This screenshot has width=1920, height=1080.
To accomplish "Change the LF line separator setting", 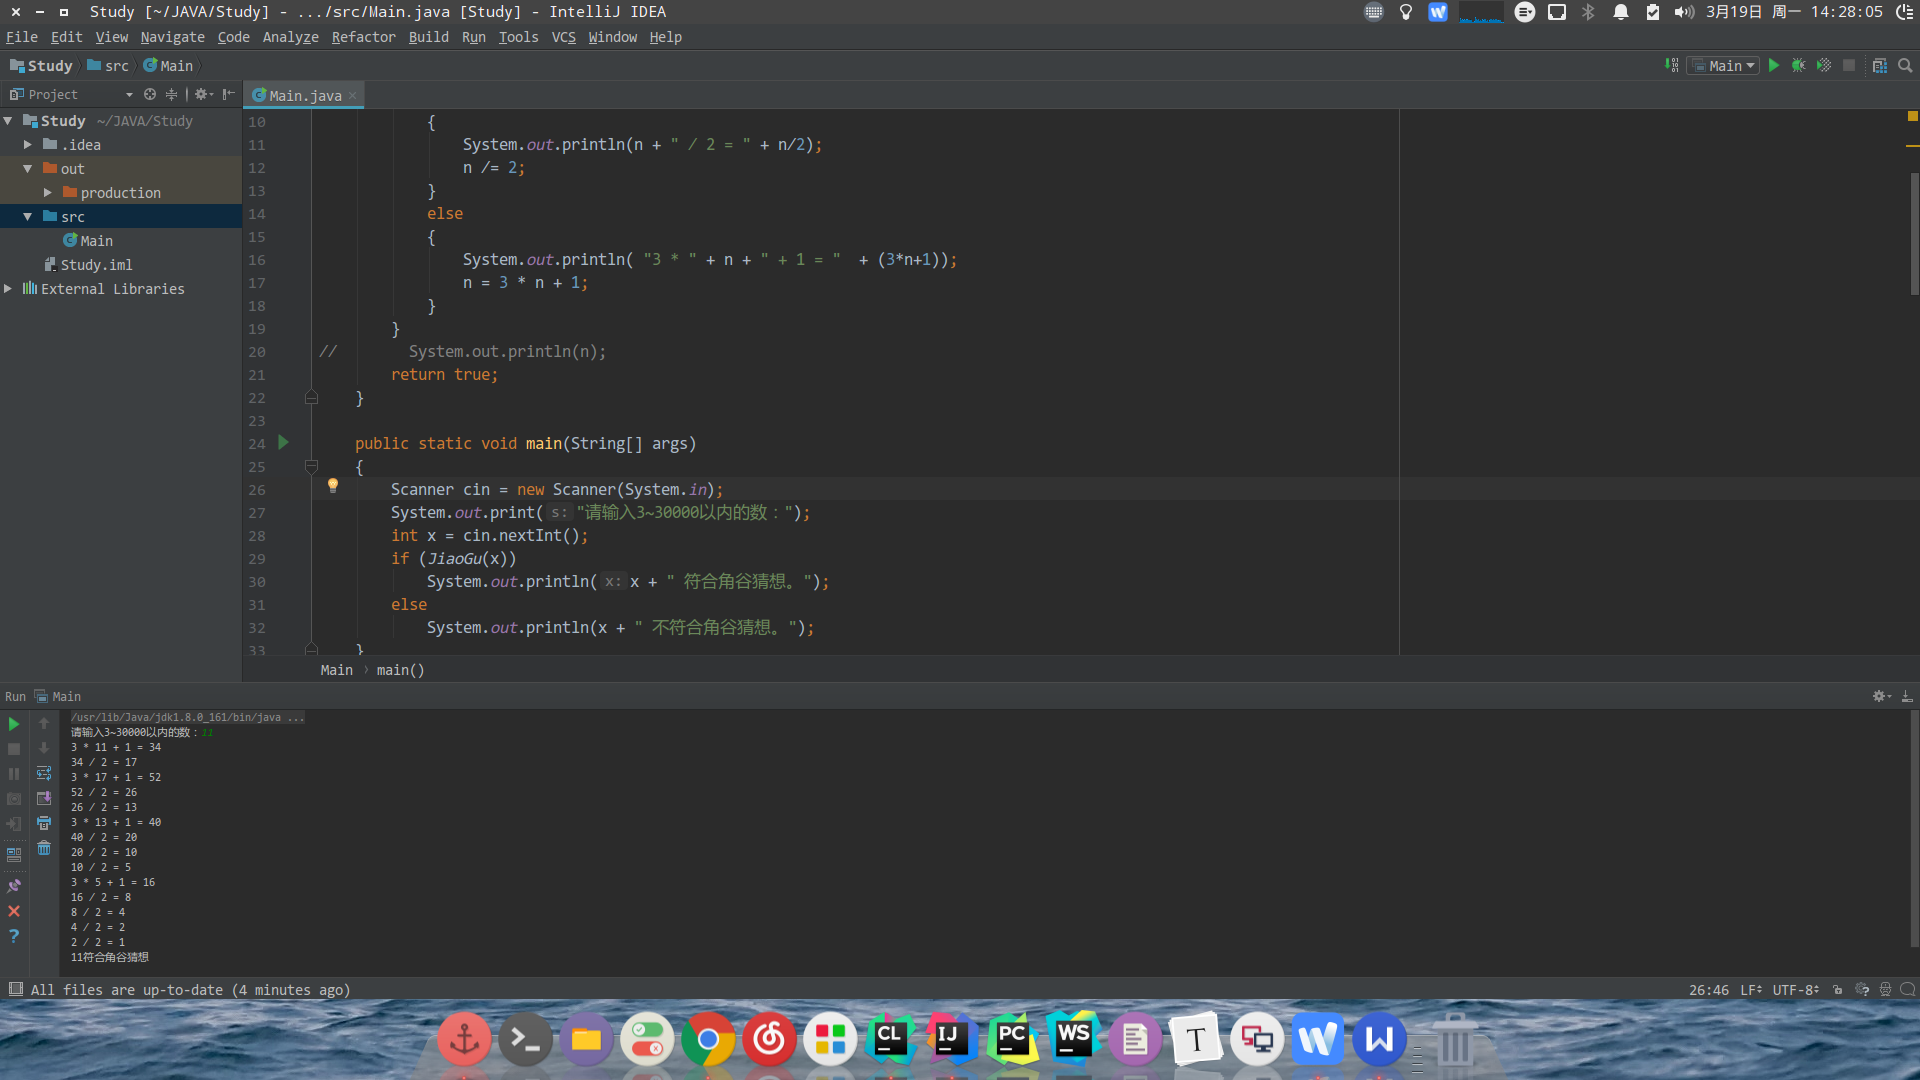I will (1750, 990).
